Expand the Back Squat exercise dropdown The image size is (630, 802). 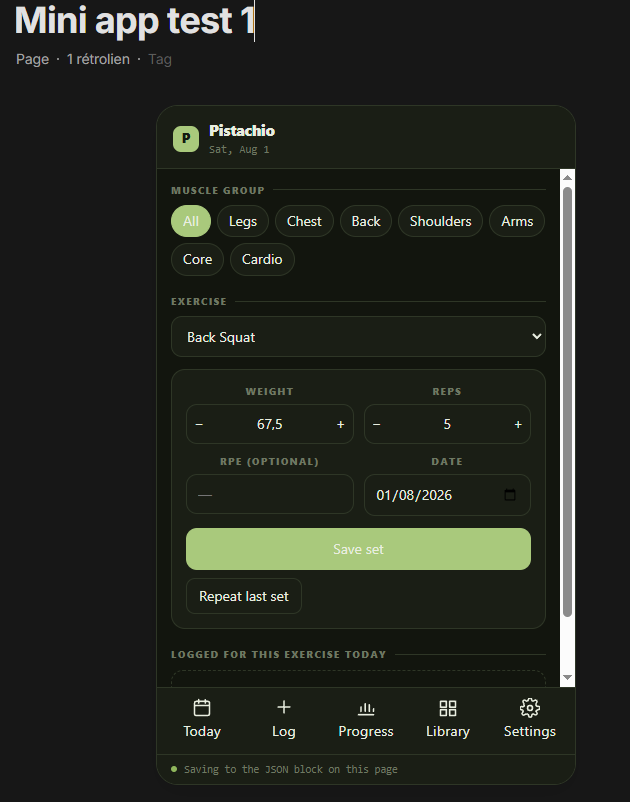click(x=358, y=337)
